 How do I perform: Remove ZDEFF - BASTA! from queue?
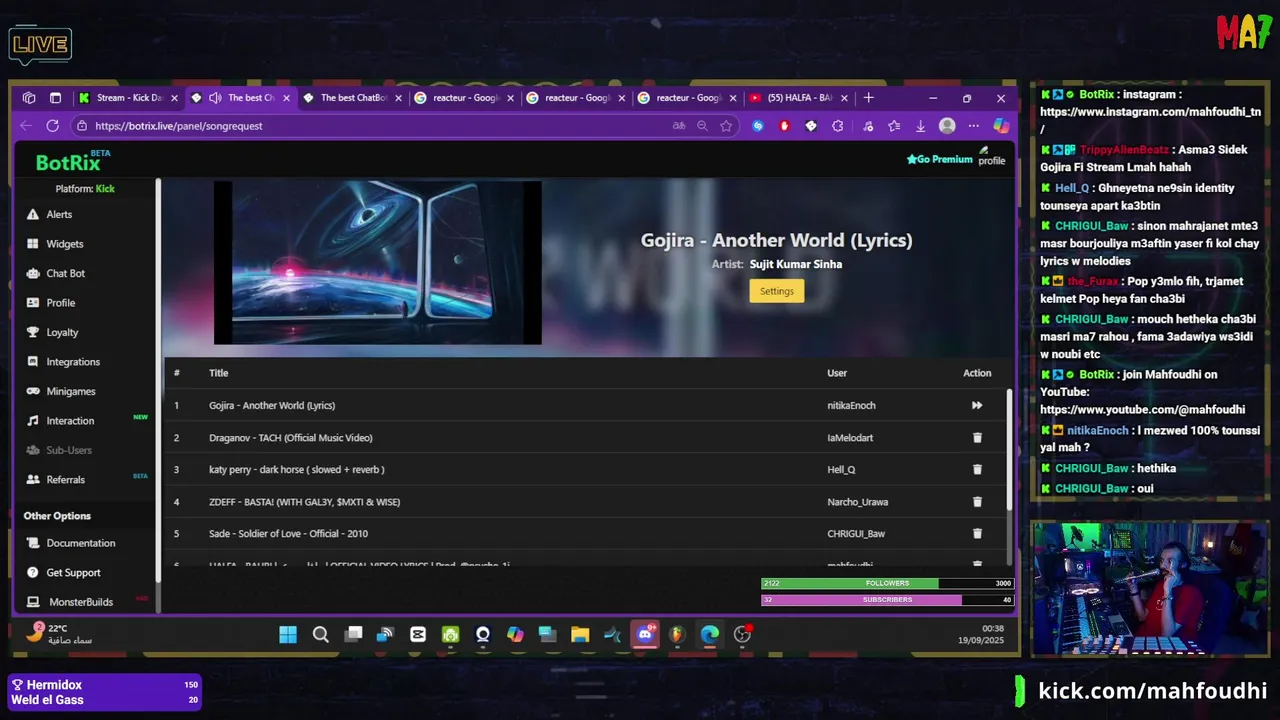pos(977,502)
